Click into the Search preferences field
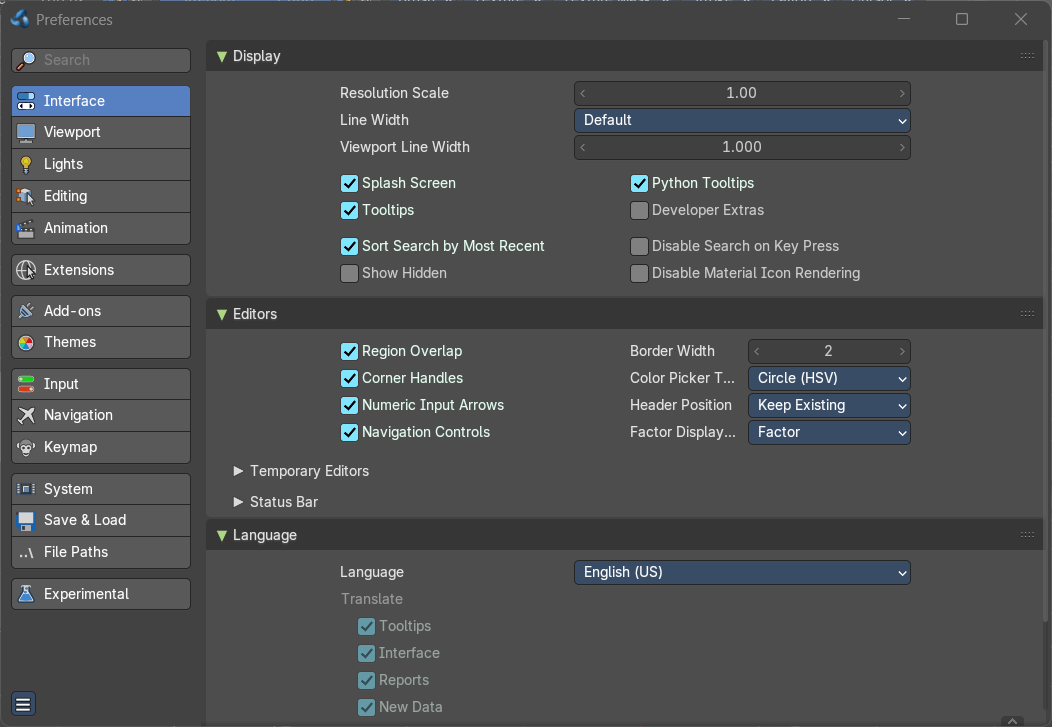Image resolution: width=1052 pixels, height=727 pixels. coord(101,60)
